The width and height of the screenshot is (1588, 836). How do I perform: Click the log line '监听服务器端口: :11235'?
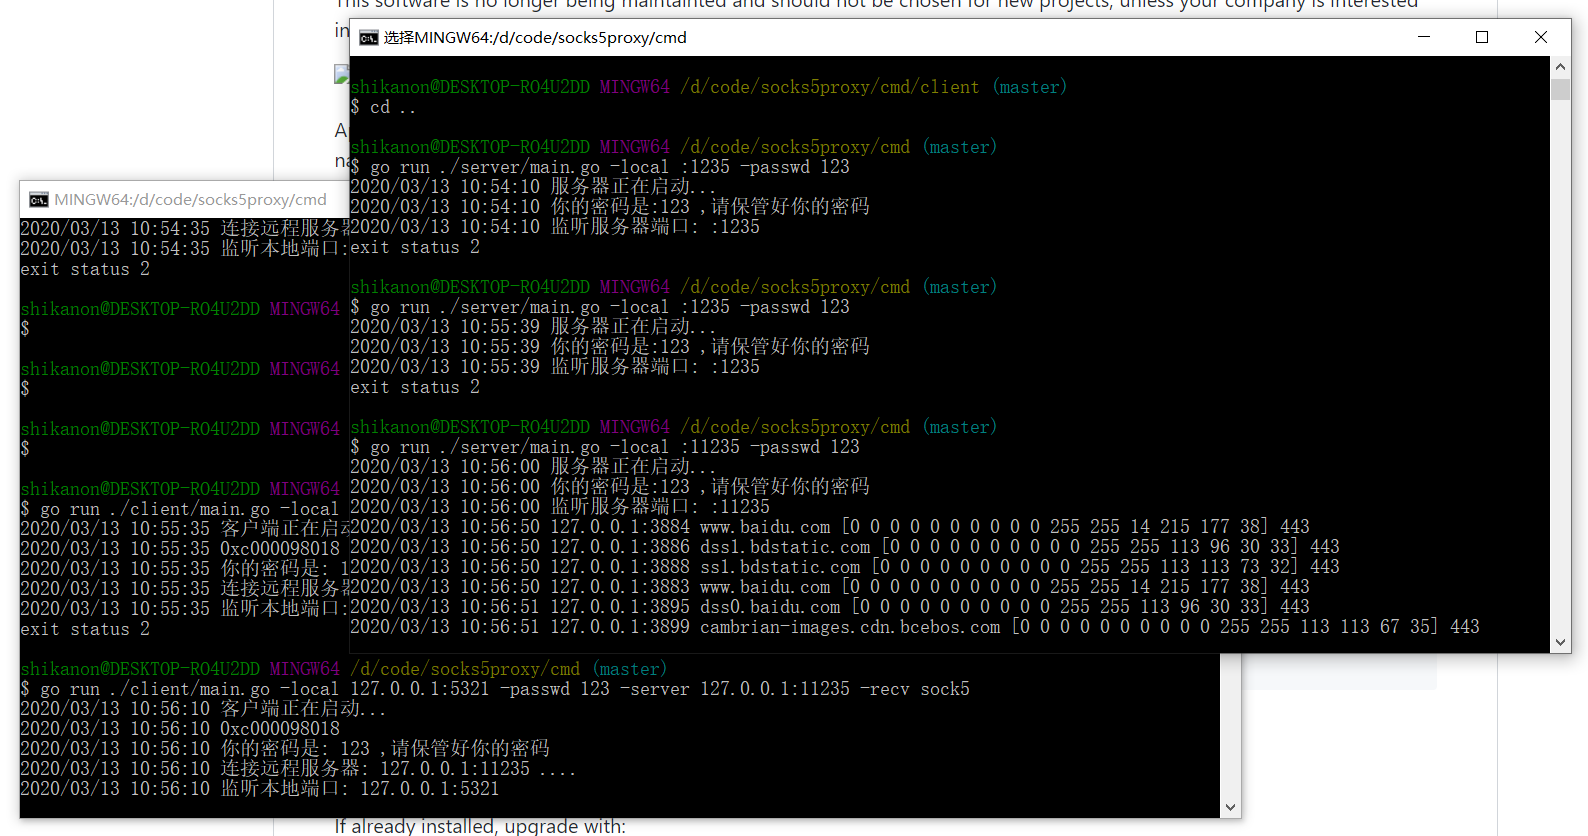point(560,507)
